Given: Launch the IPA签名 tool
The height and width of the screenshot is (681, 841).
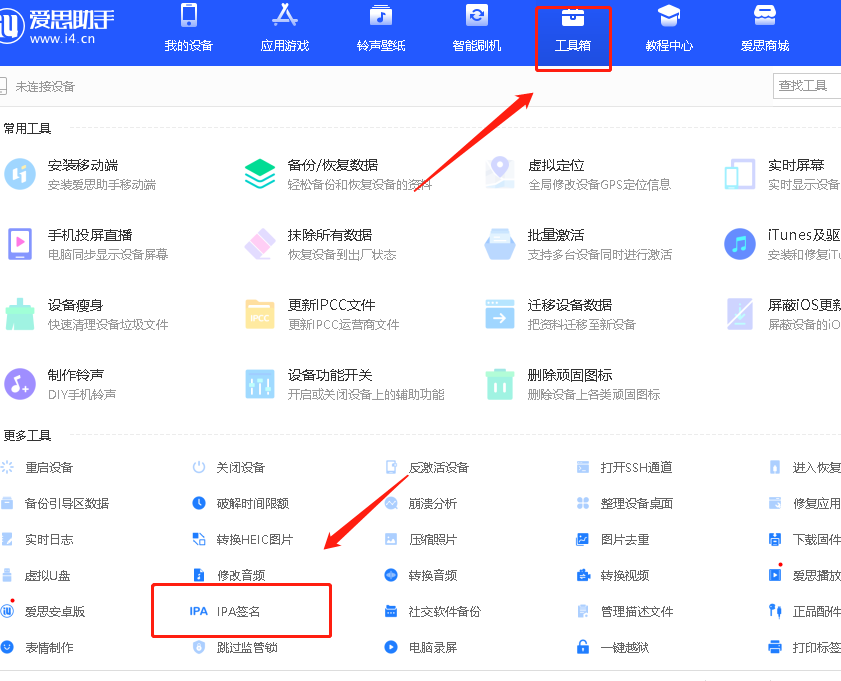Looking at the screenshot, I should pos(225,611).
